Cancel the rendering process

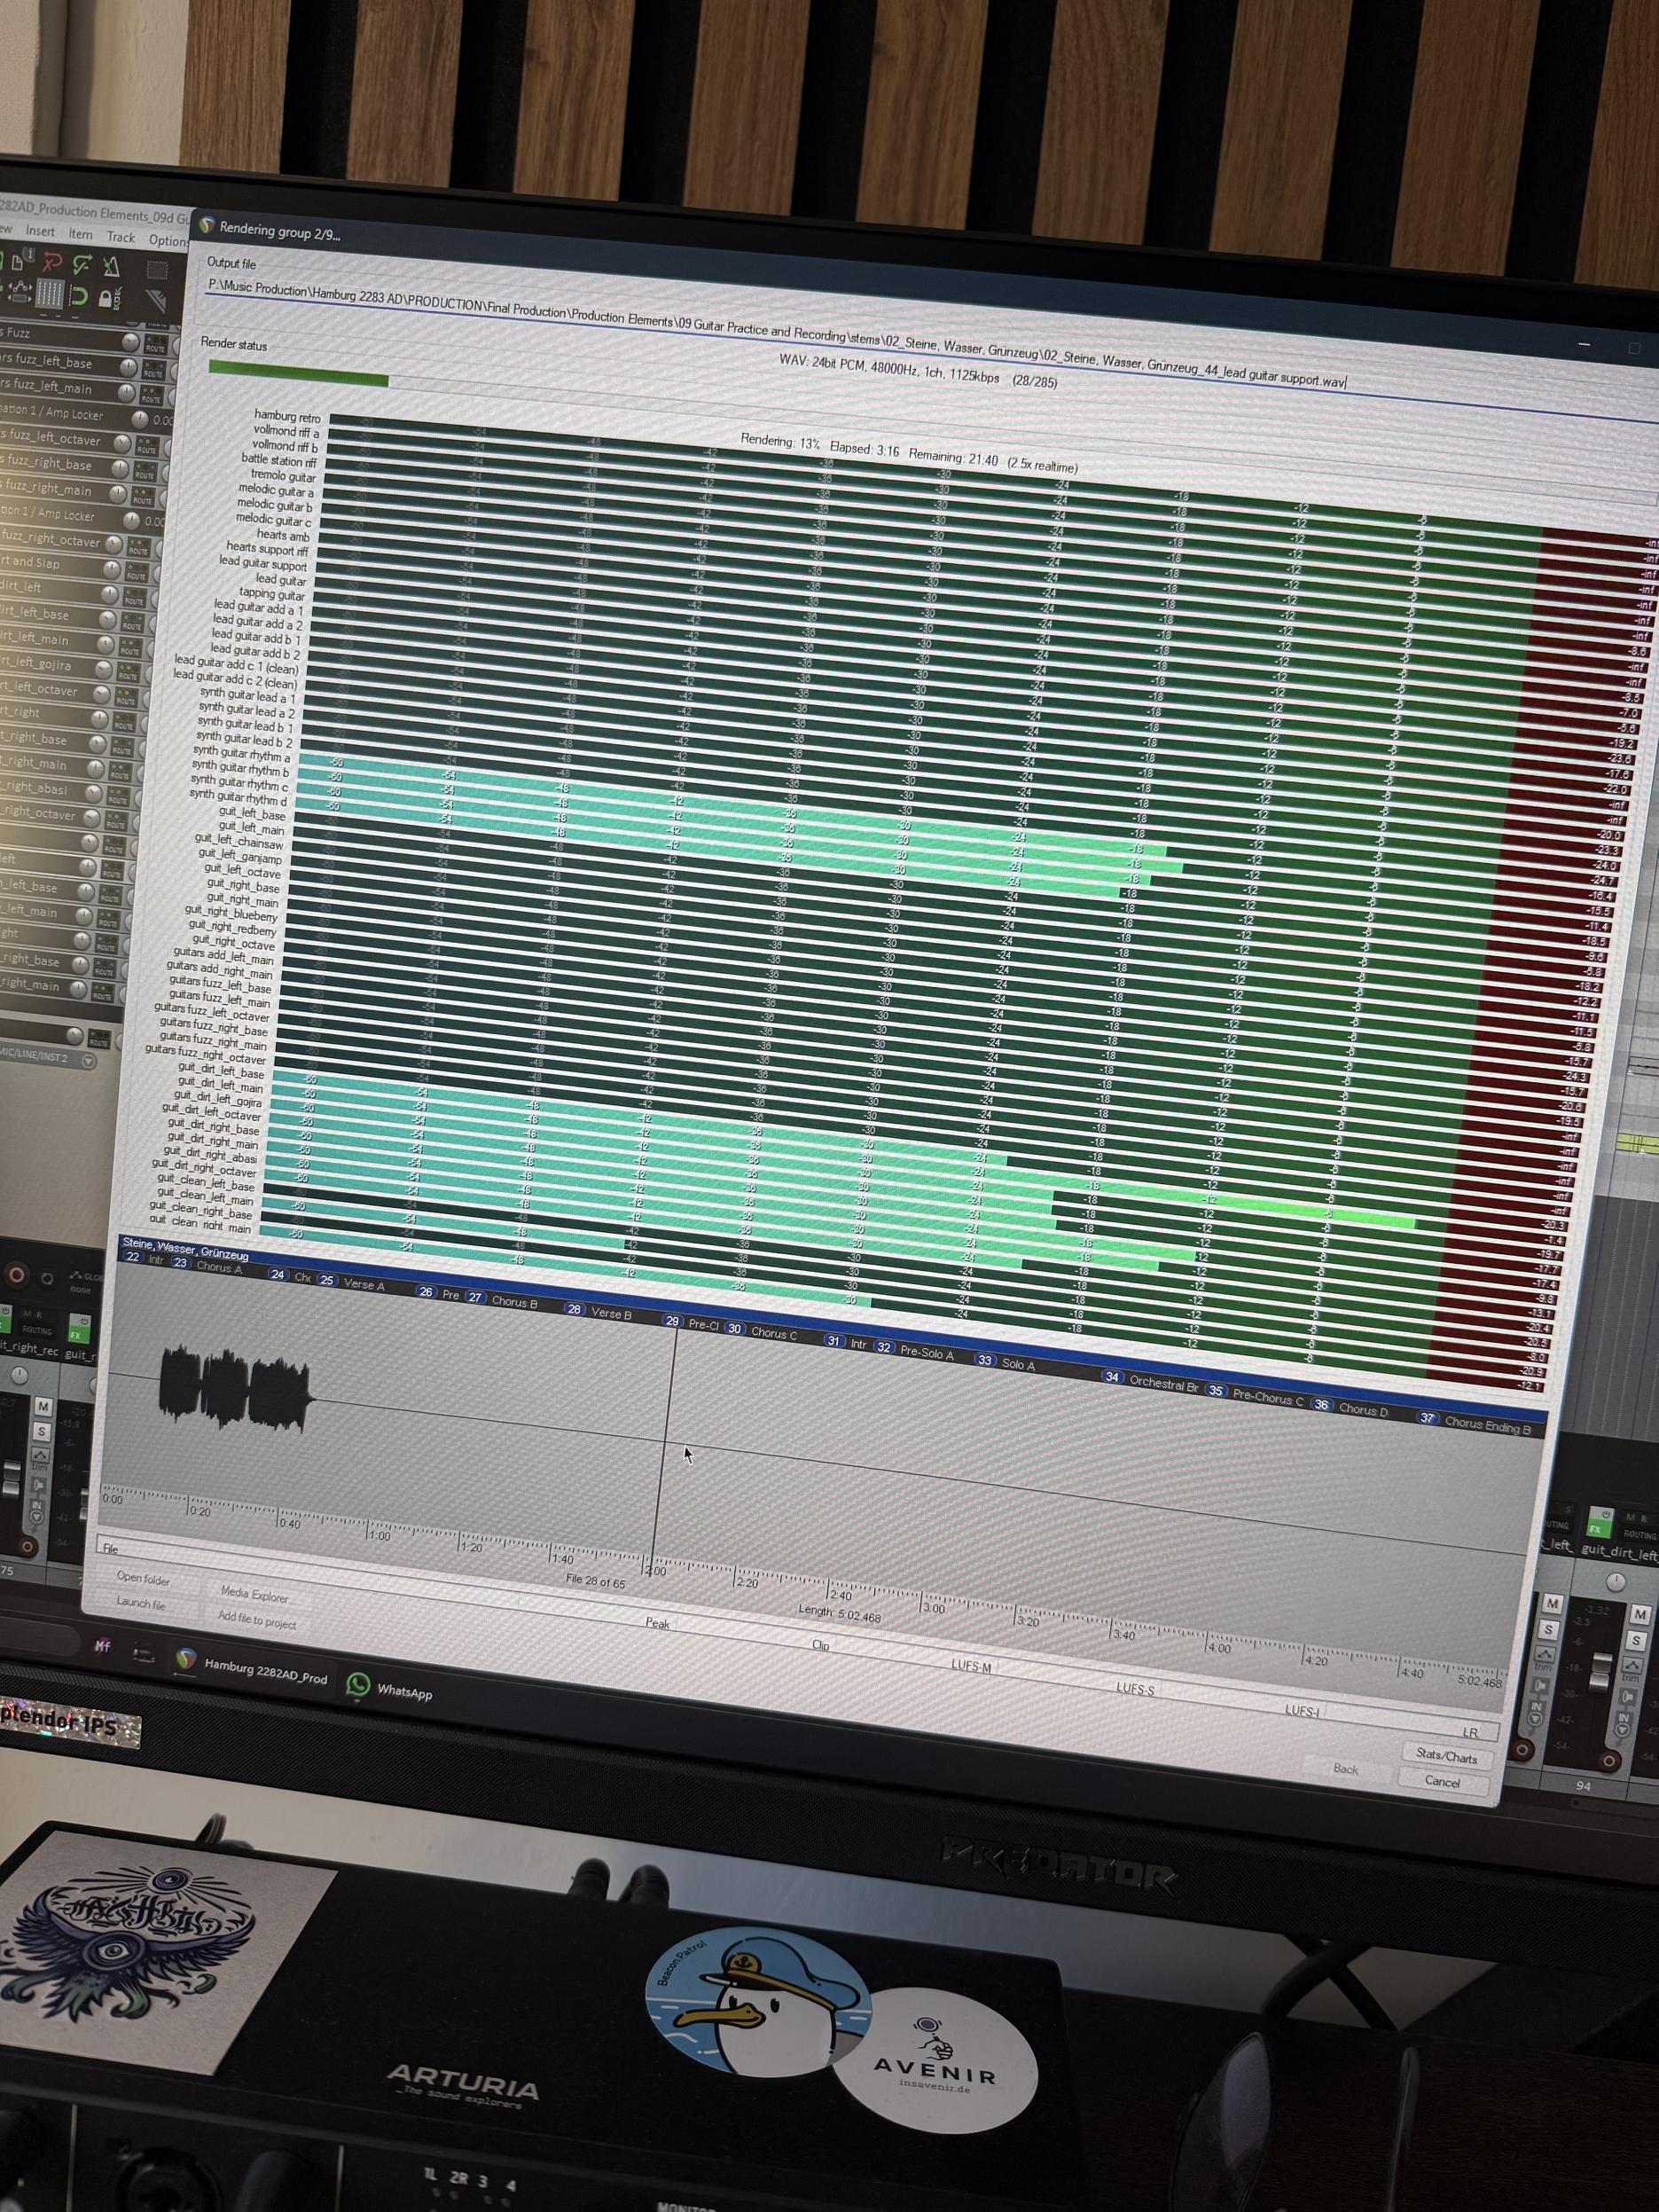click(1441, 1782)
